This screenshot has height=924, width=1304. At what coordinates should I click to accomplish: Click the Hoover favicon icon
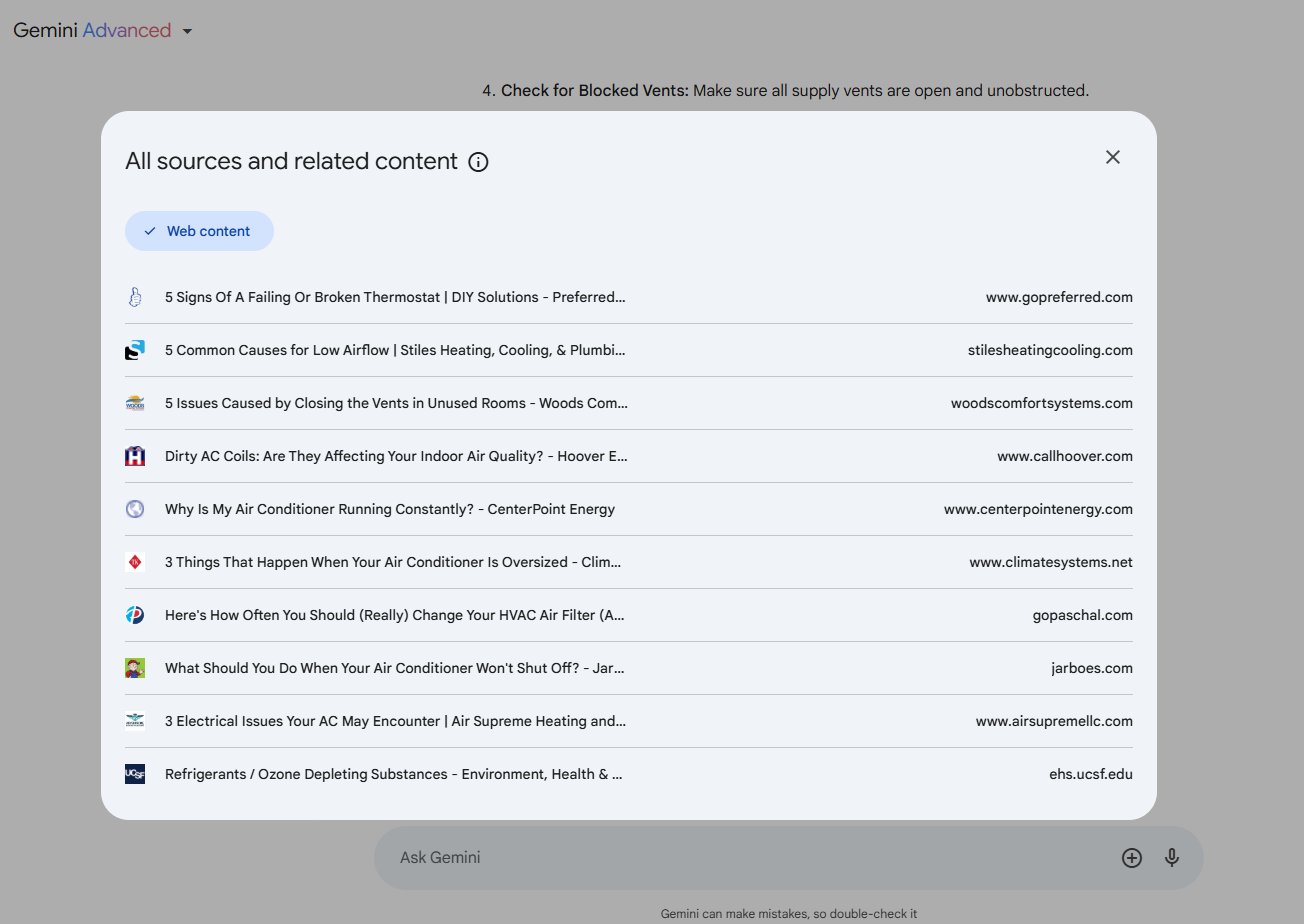(135, 456)
